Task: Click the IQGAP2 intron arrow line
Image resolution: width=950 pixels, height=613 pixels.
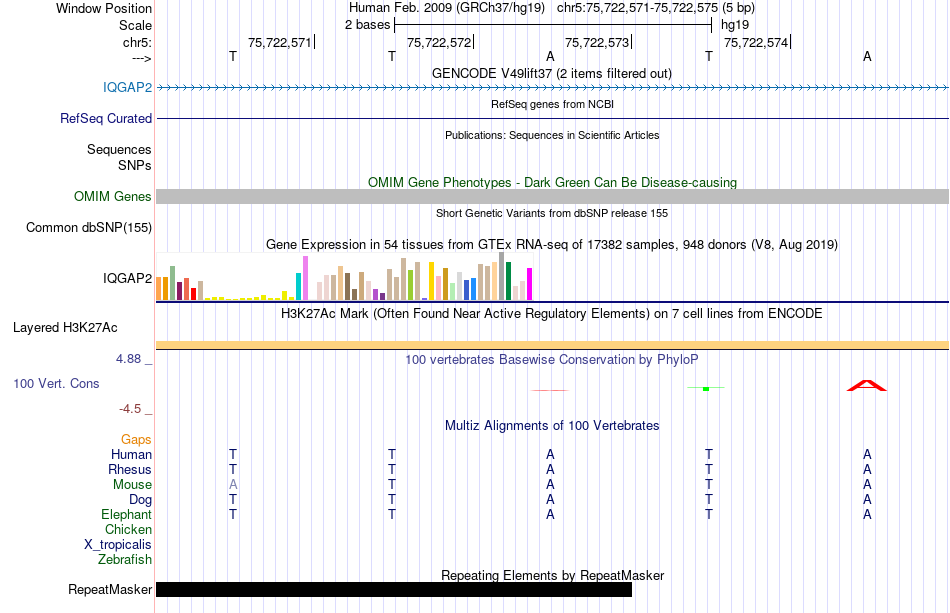Action: pyautogui.click(x=552, y=88)
